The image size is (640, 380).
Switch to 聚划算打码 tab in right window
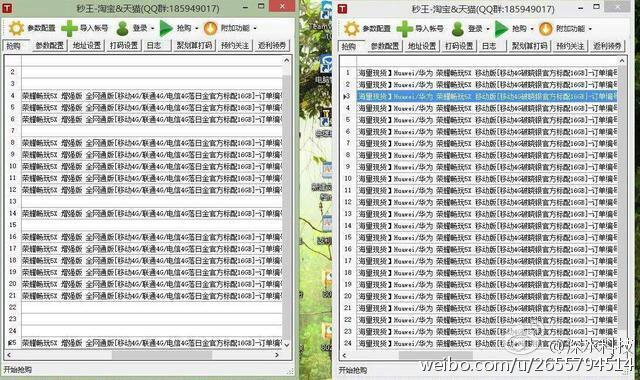(x=529, y=46)
